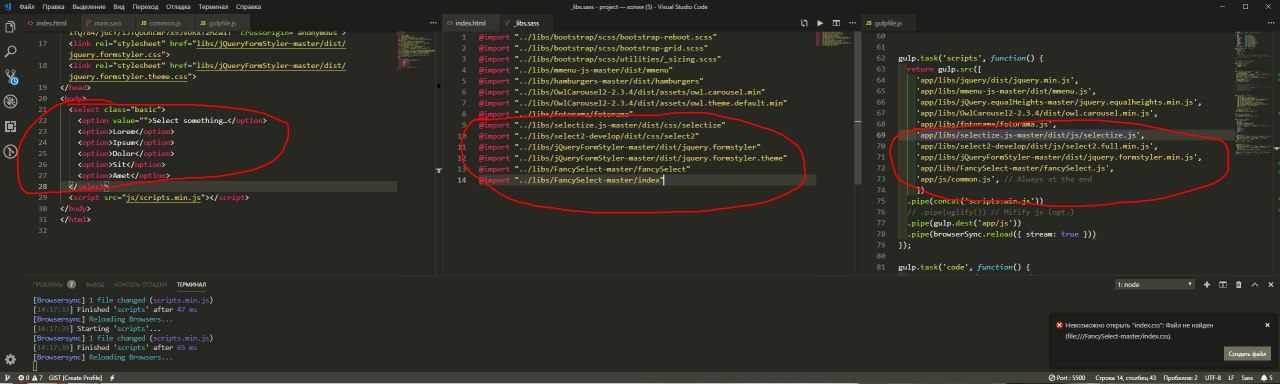Open the Search view in activity bar

(x=10, y=50)
